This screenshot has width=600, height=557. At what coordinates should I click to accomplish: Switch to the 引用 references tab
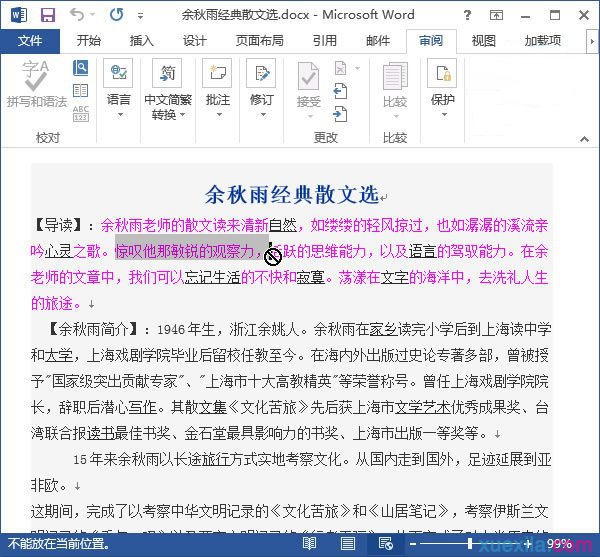[325, 41]
